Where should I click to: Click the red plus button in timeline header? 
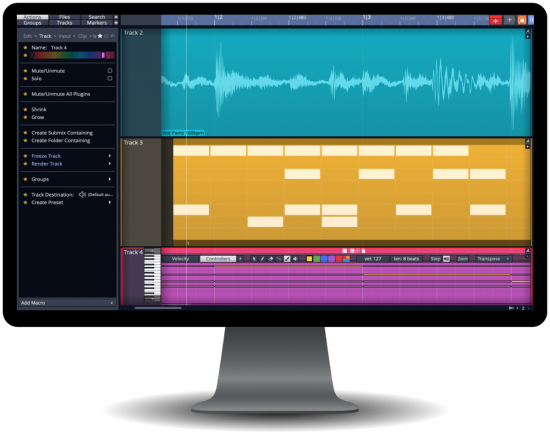click(495, 21)
